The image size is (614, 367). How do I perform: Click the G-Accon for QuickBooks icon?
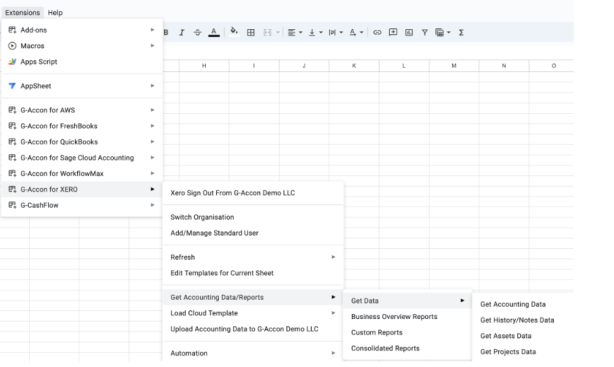tap(12, 142)
